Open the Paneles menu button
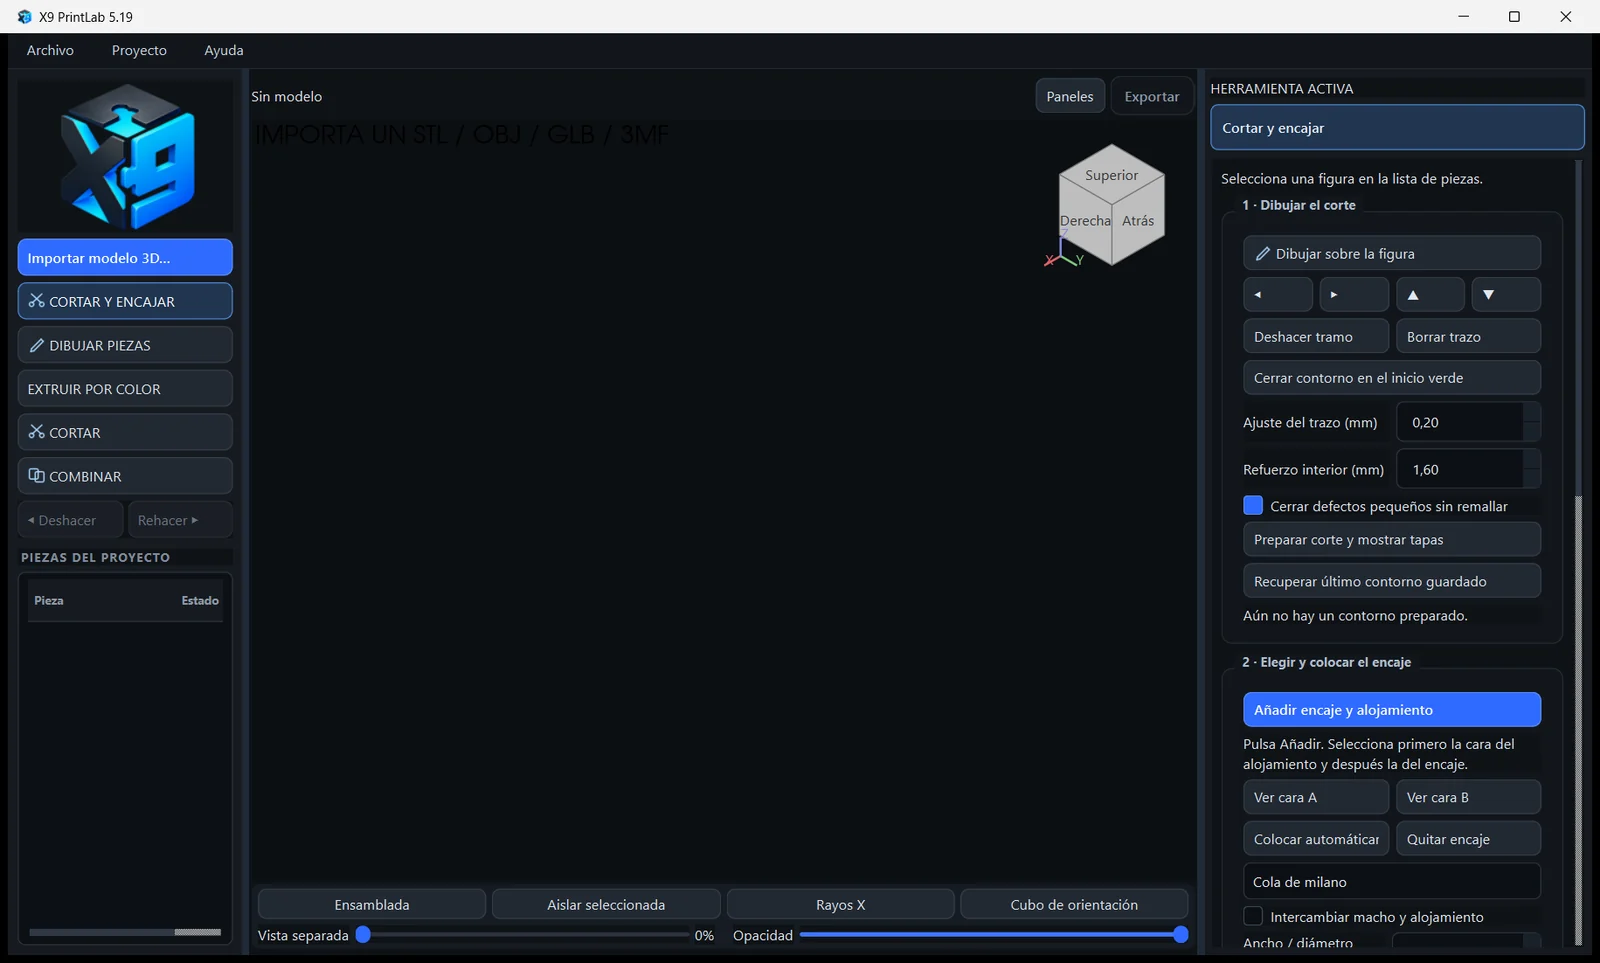The image size is (1600, 963). 1070,96
